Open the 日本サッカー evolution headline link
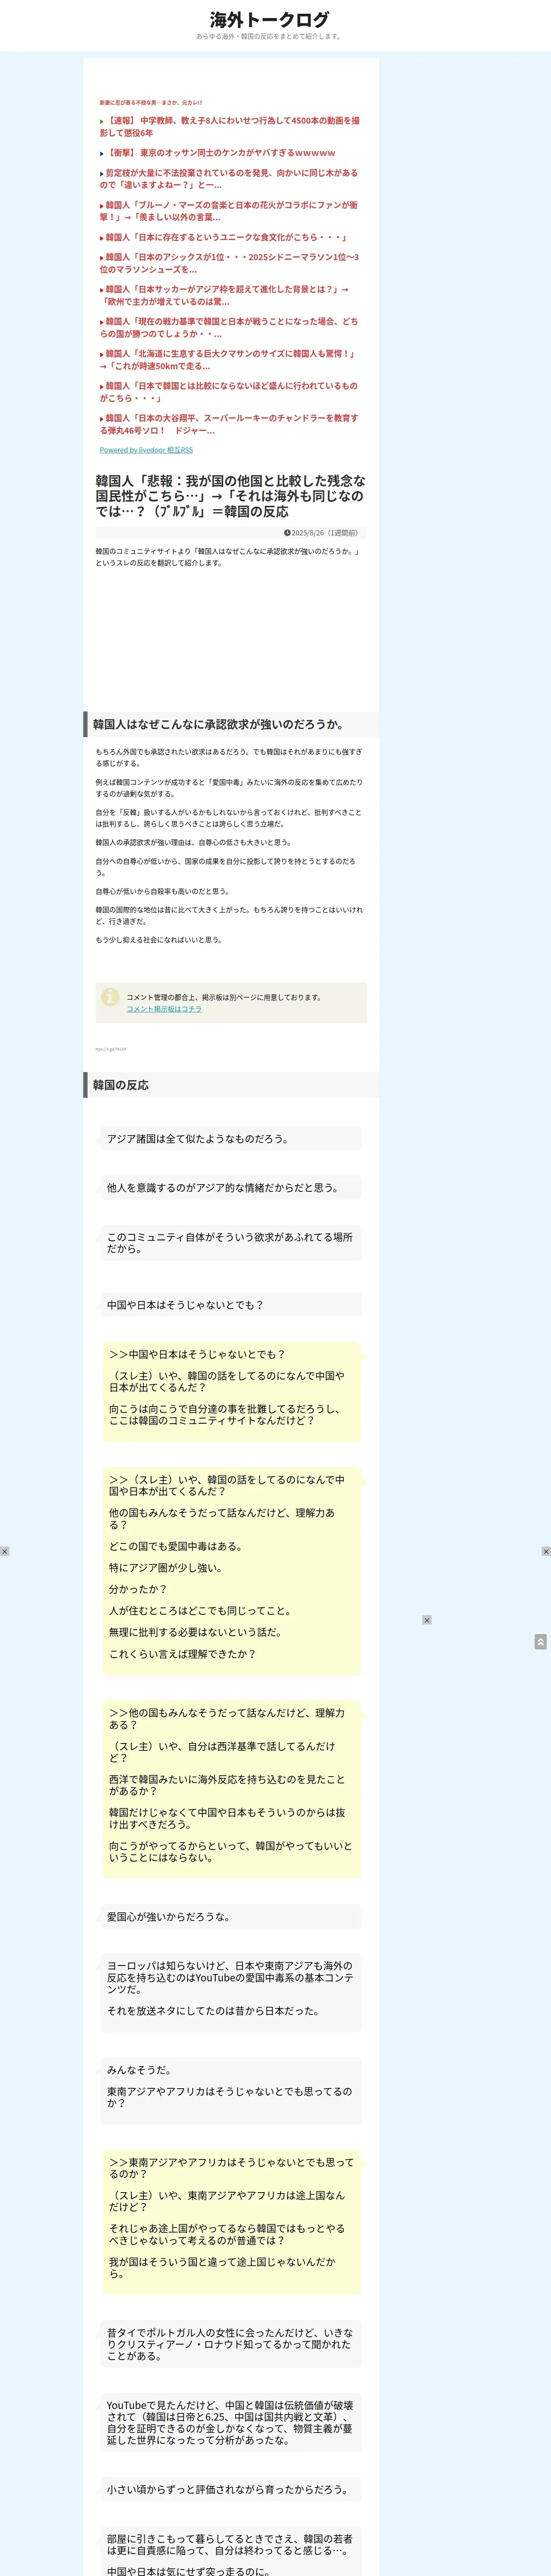 pyautogui.click(x=225, y=295)
